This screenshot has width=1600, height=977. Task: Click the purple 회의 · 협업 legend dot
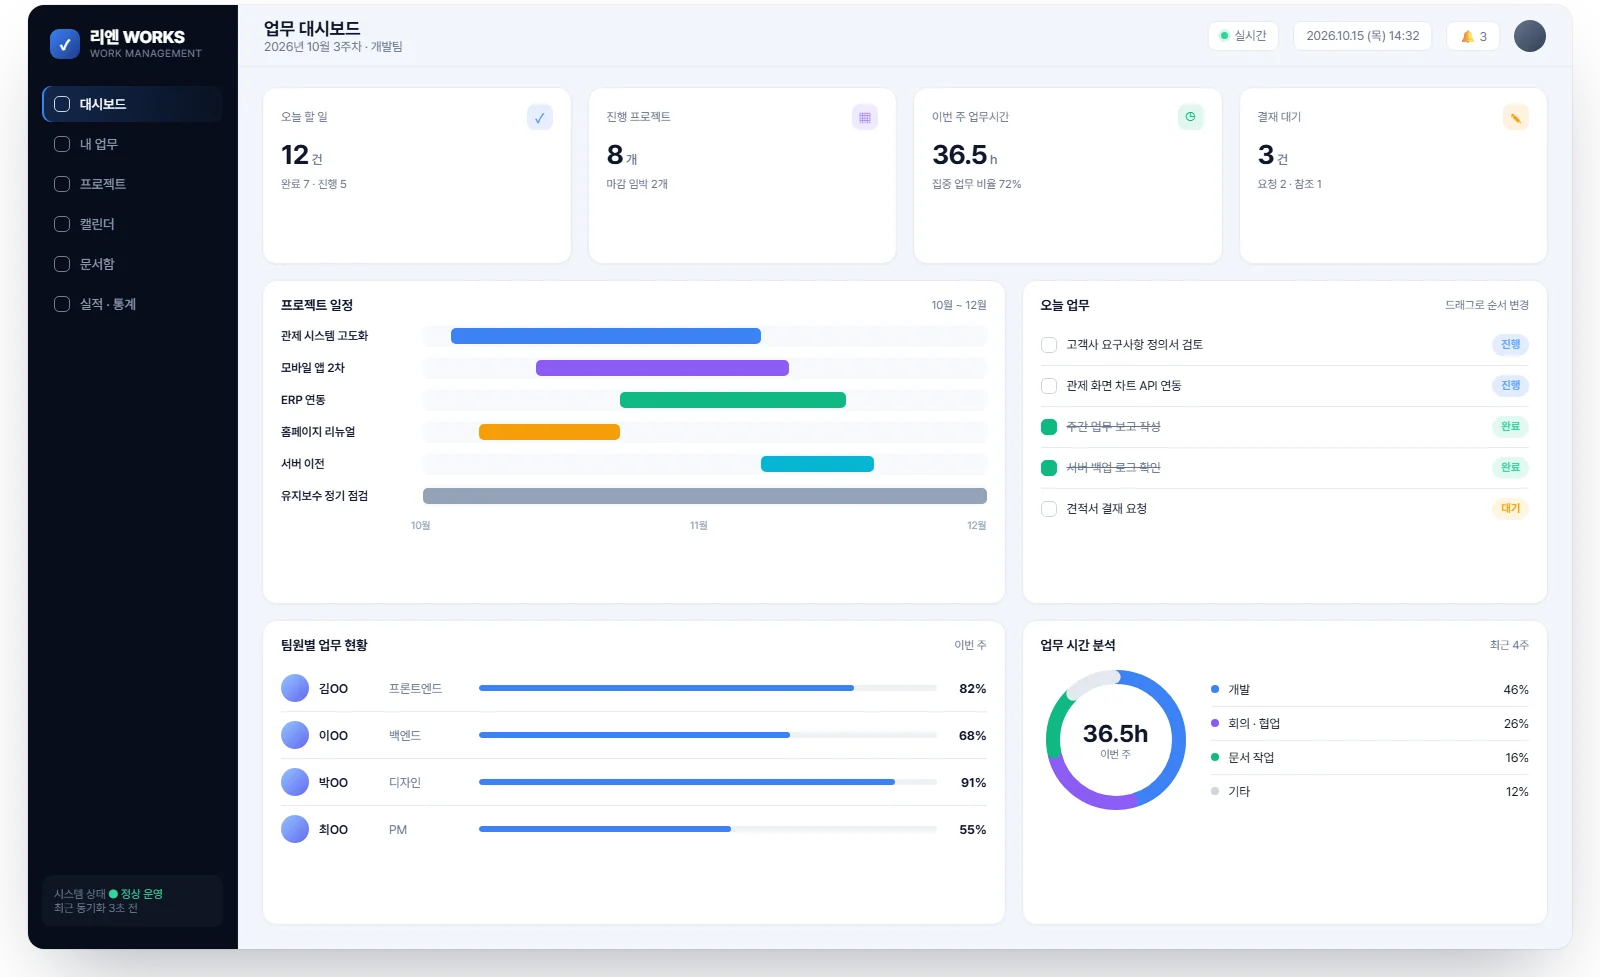coord(1215,723)
